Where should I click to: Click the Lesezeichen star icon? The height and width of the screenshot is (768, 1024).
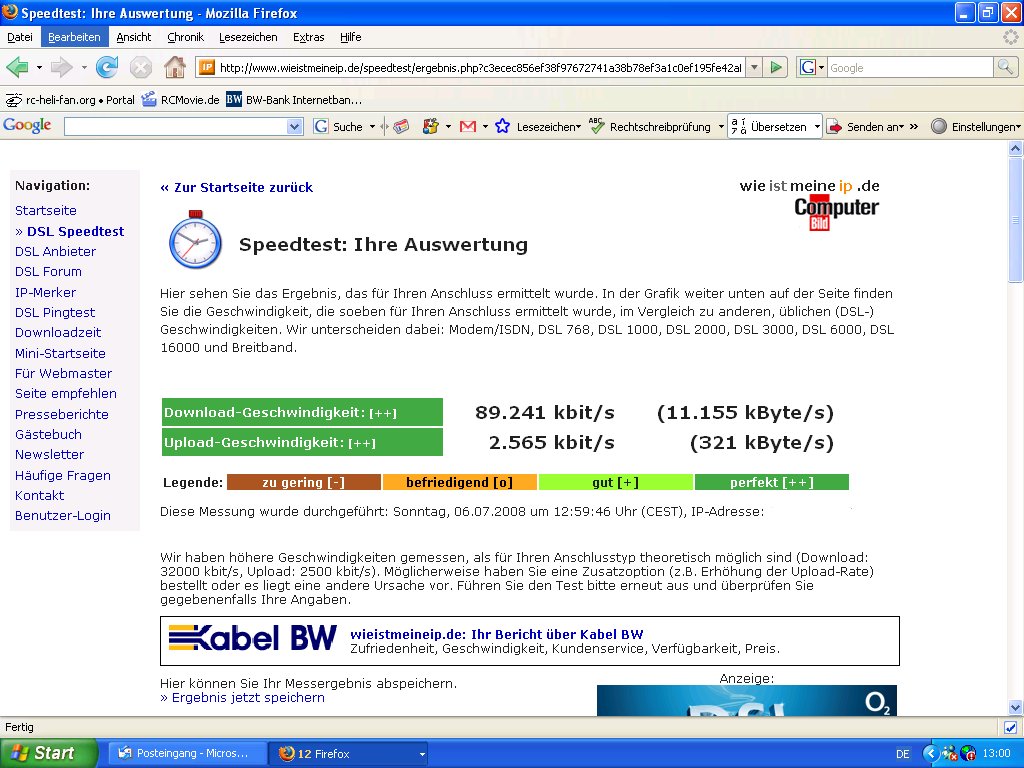click(x=502, y=126)
